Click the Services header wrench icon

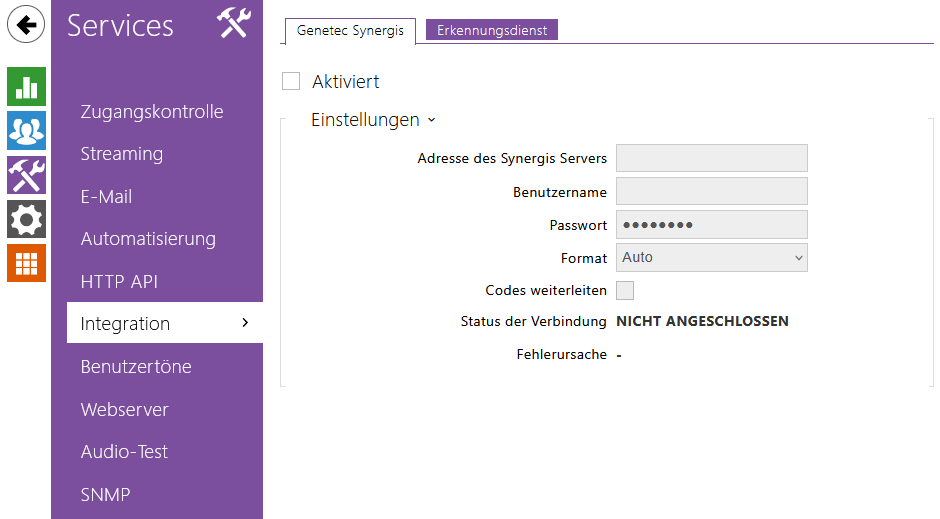233,23
